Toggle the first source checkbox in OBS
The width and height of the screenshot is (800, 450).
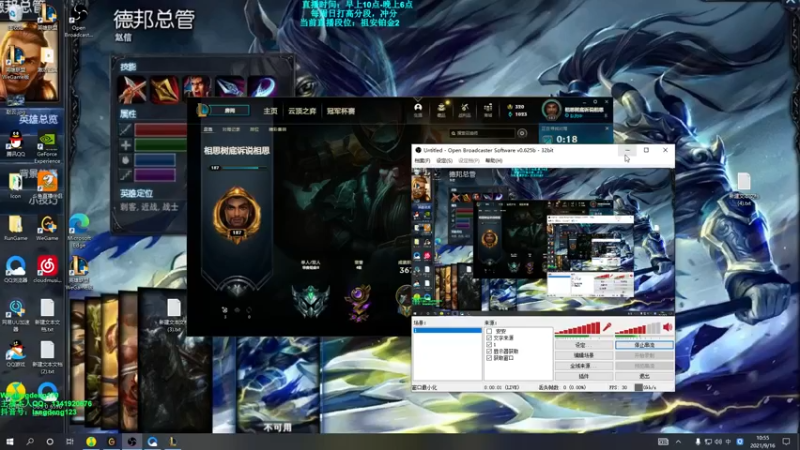[489, 331]
